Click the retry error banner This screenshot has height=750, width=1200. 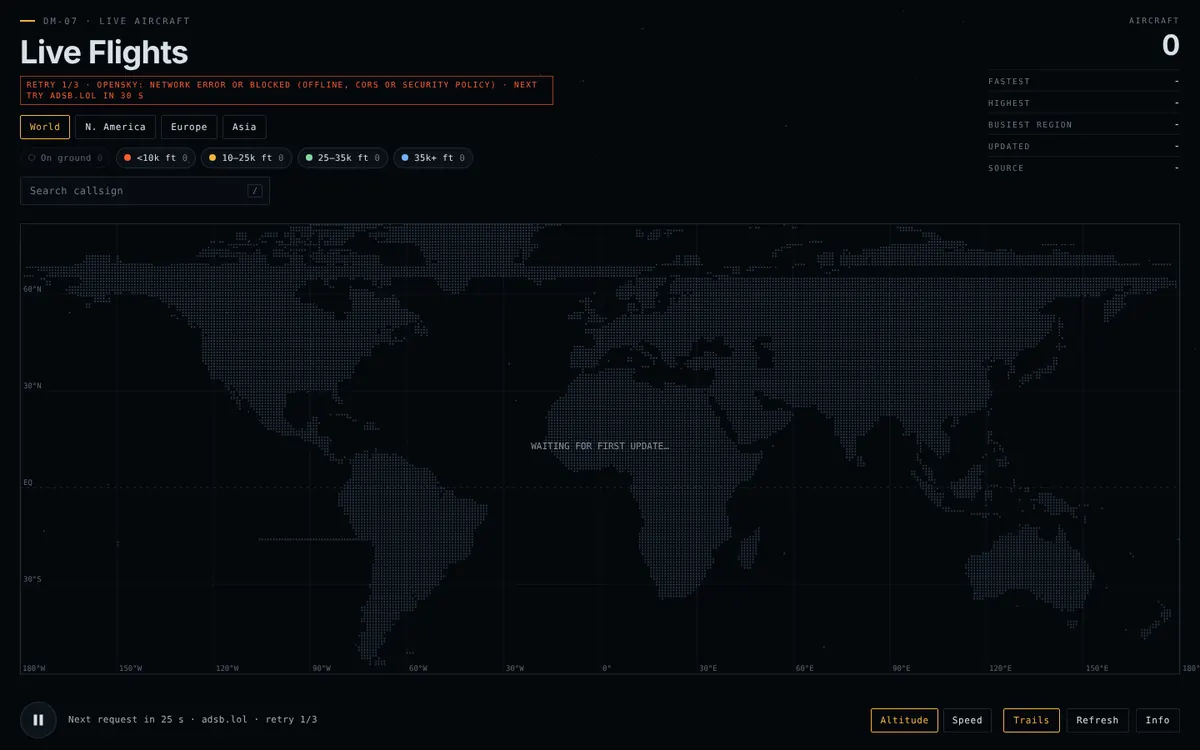(x=286, y=91)
